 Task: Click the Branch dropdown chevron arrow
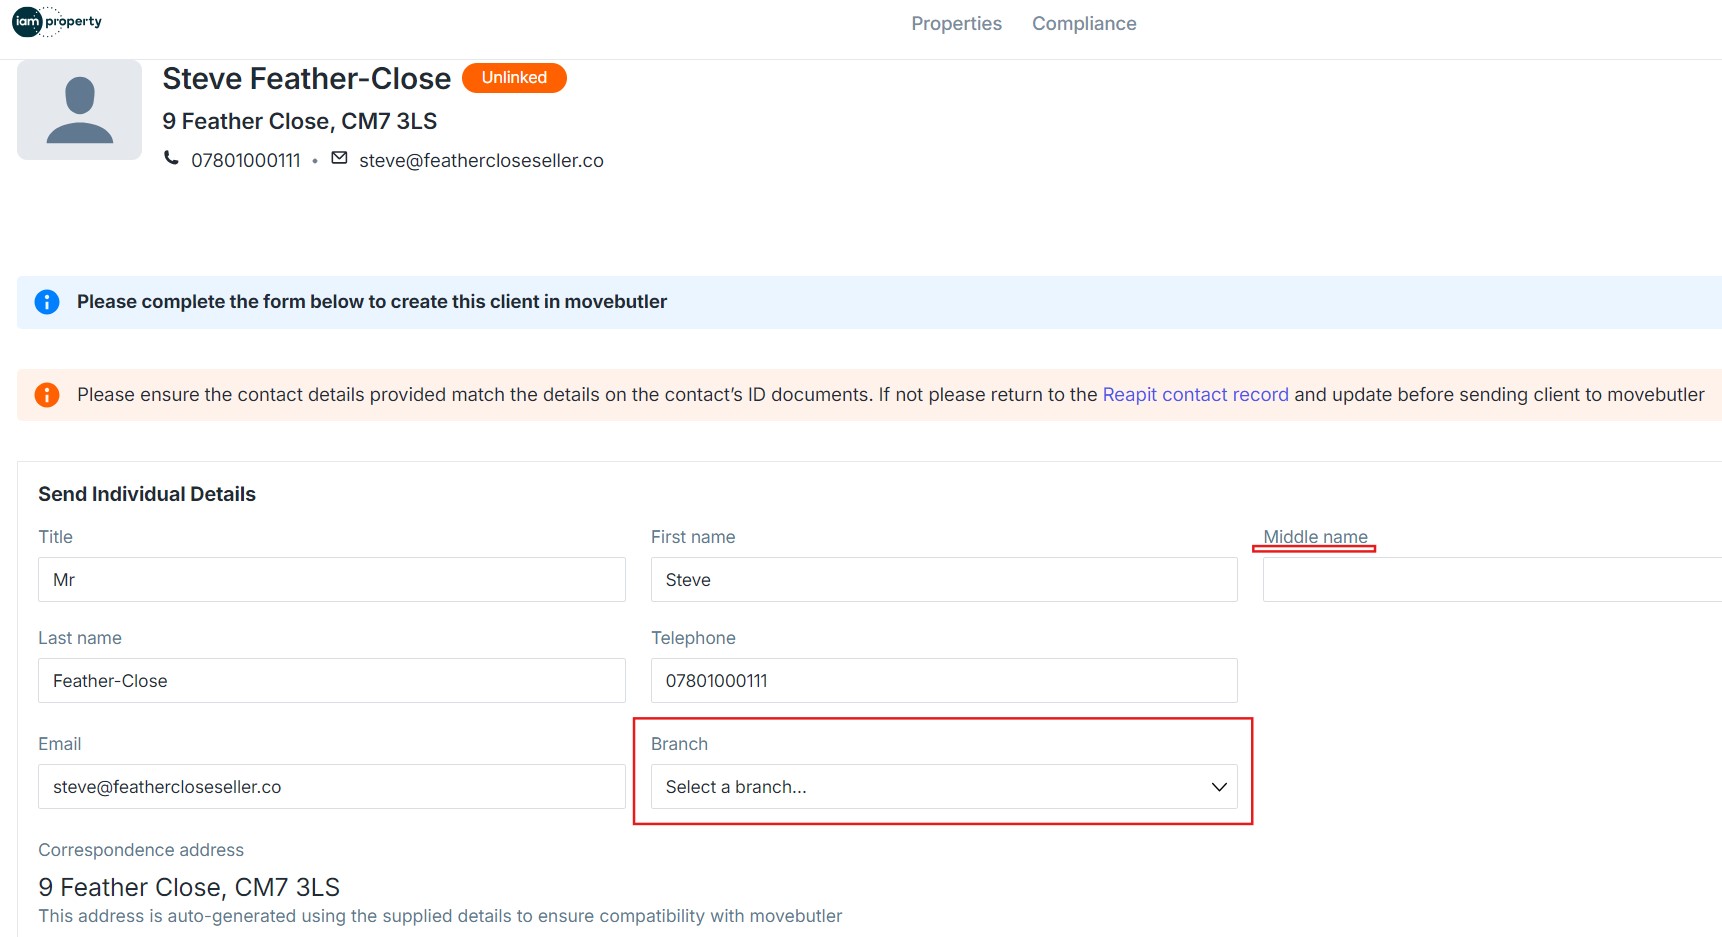[1218, 787]
